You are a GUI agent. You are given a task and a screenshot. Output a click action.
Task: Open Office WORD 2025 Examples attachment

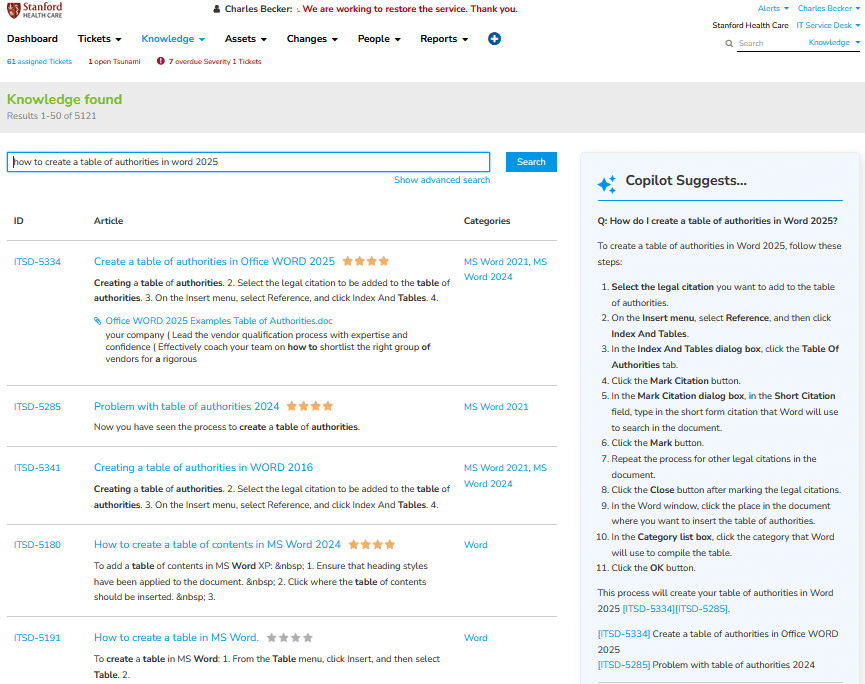219,320
